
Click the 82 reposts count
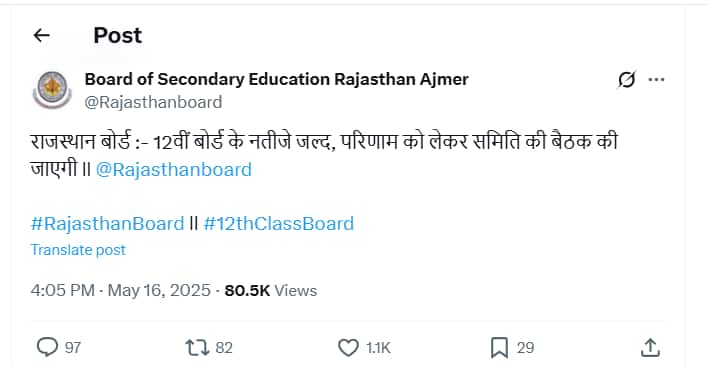pyautogui.click(x=224, y=348)
